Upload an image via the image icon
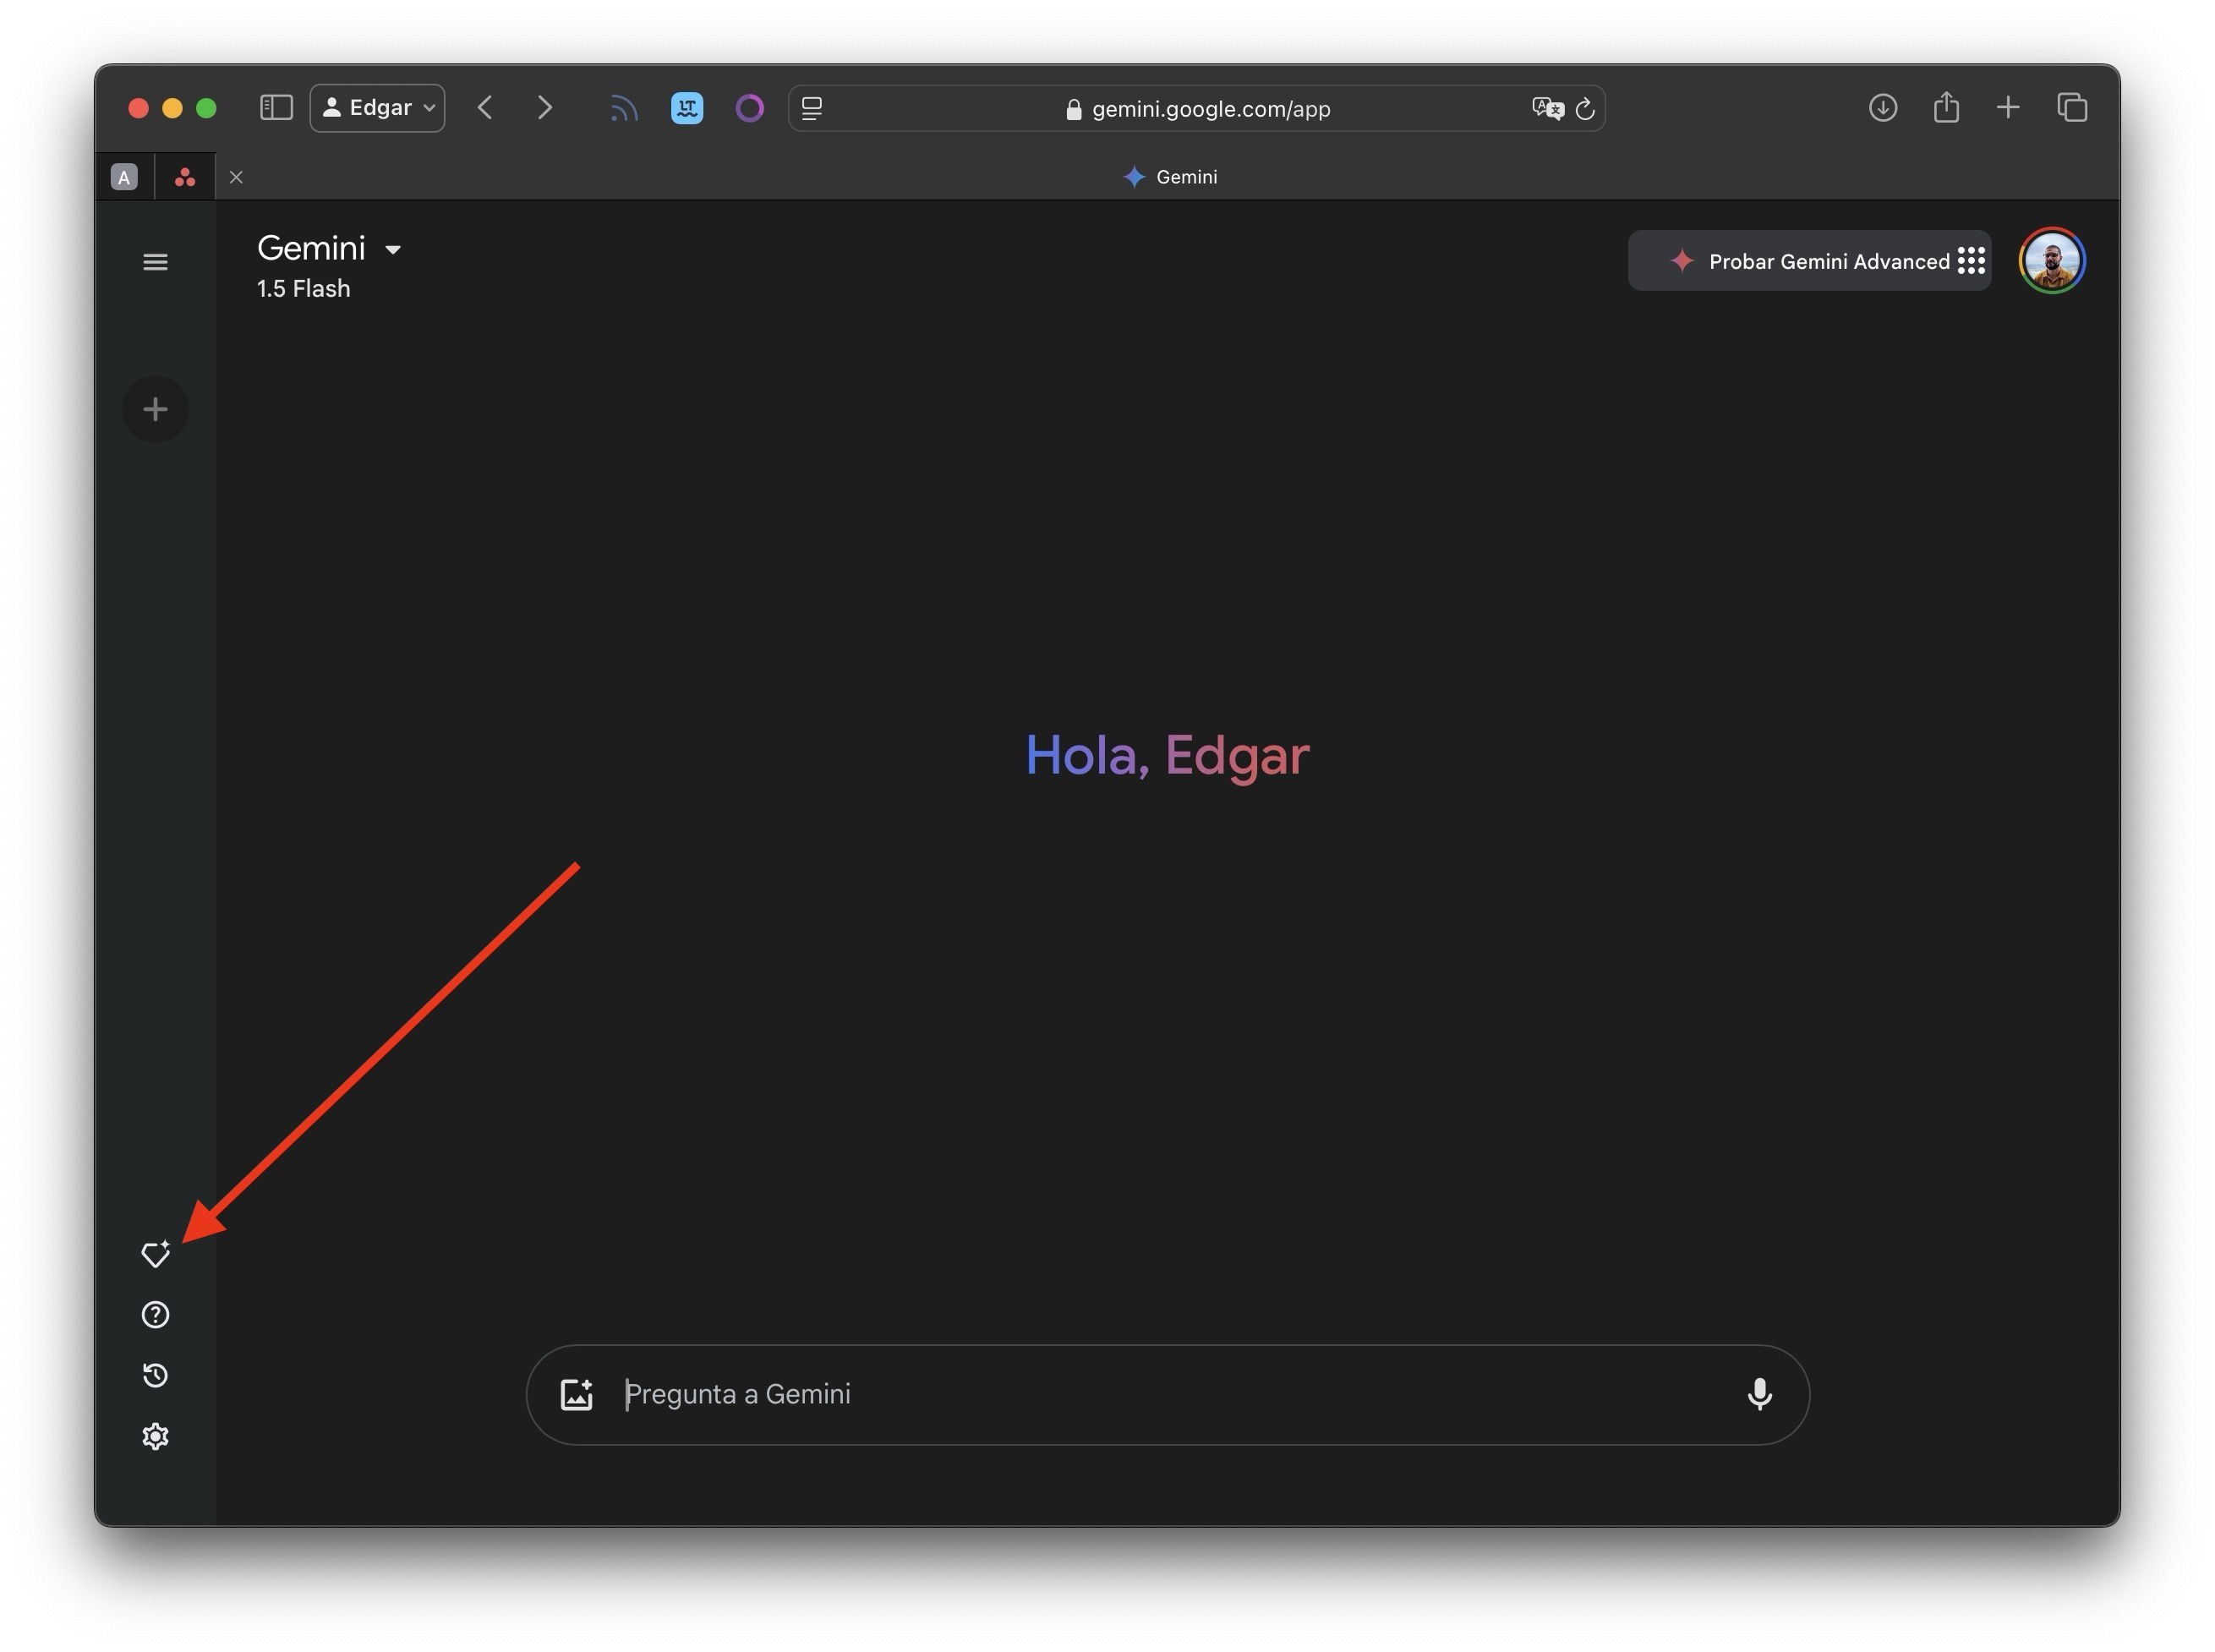2215x1652 pixels. (x=577, y=1394)
